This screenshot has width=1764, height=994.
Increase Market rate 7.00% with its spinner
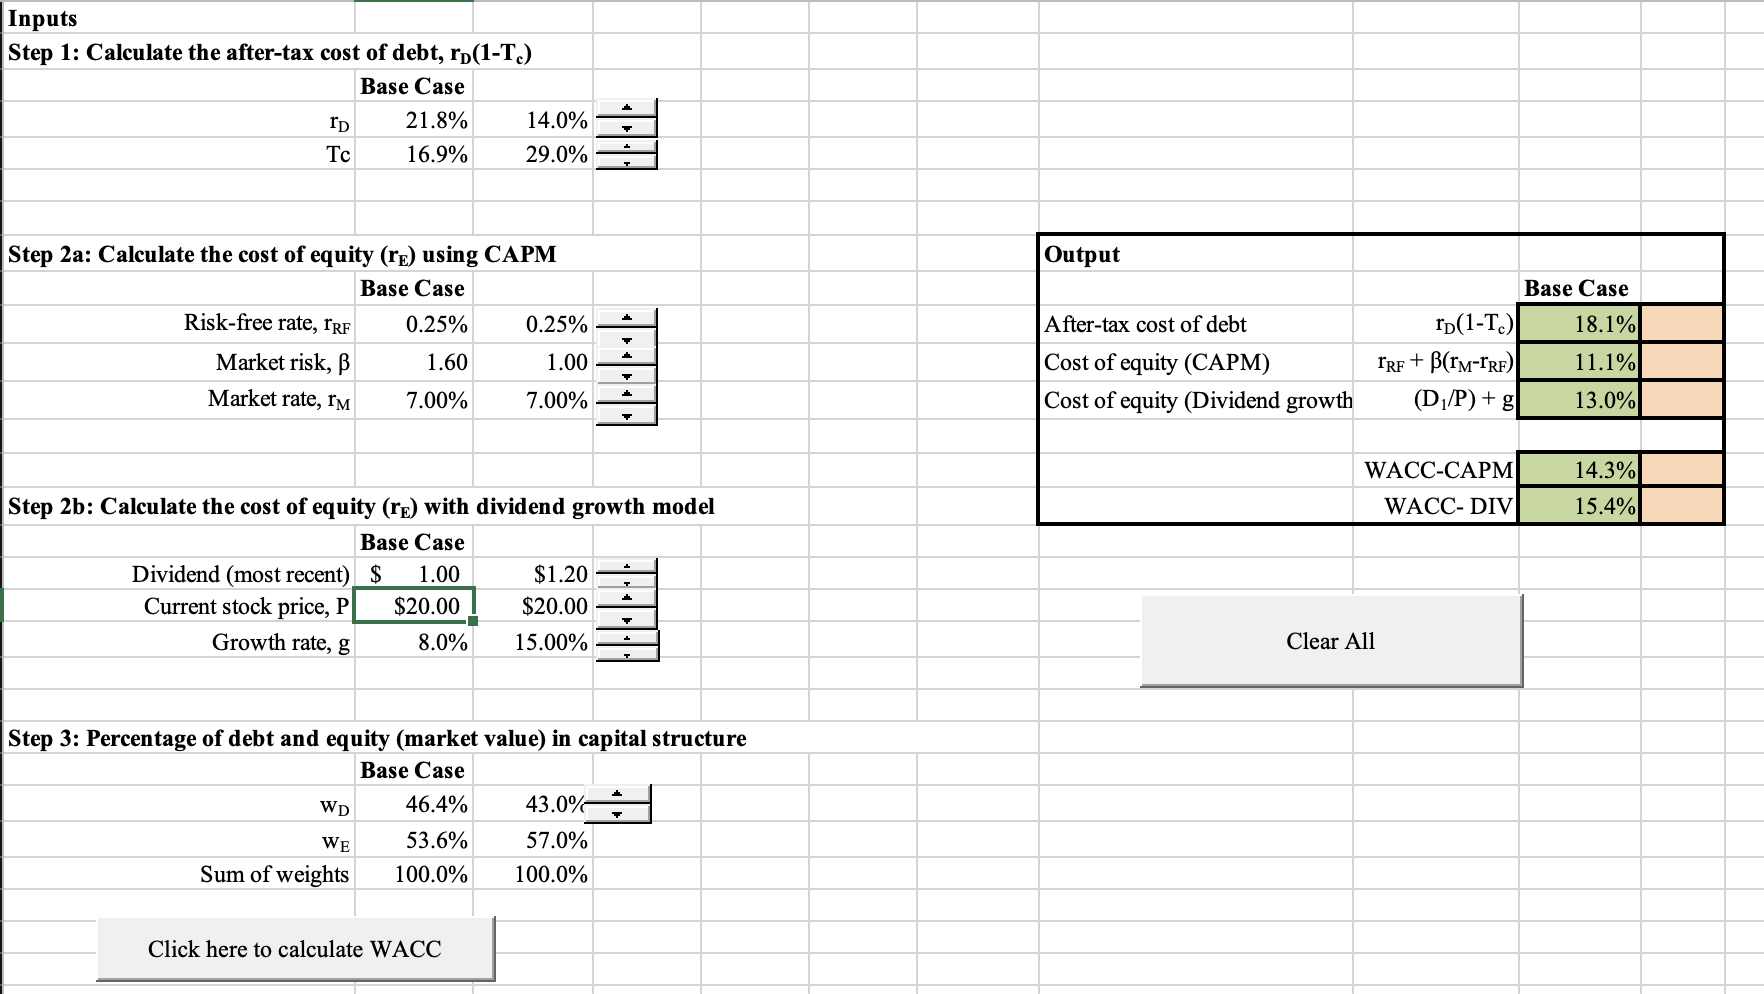tap(626, 393)
